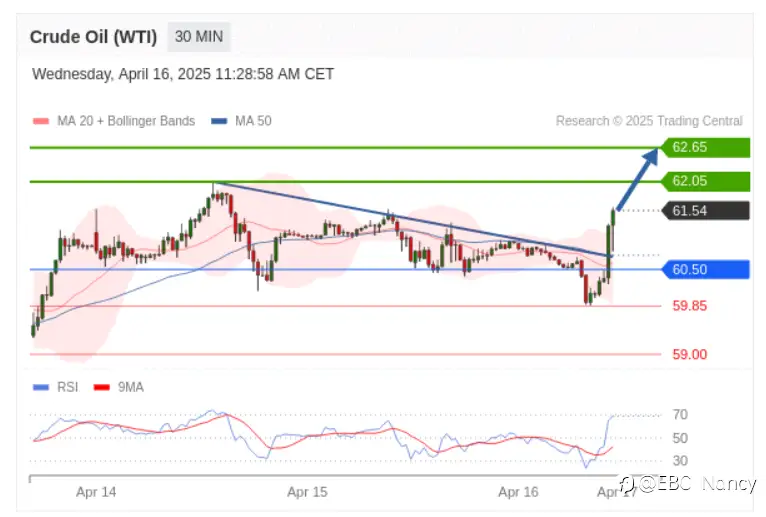The image size is (766, 517).
Task: Click the 30 MIN timeframe badge
Action: [x=199, y=37]
